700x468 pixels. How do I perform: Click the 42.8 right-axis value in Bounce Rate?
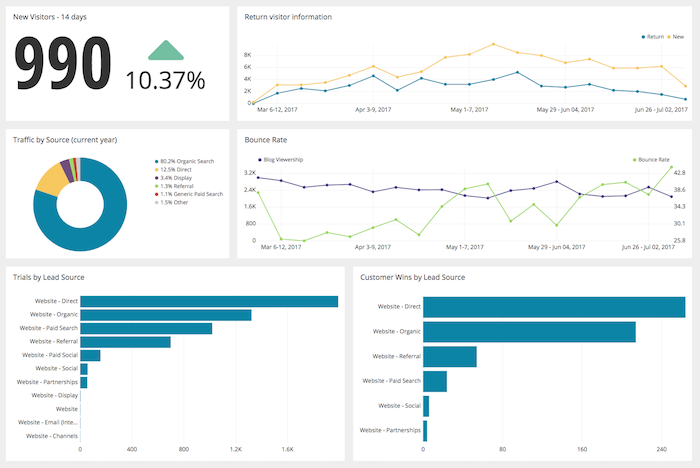(679, 173)
